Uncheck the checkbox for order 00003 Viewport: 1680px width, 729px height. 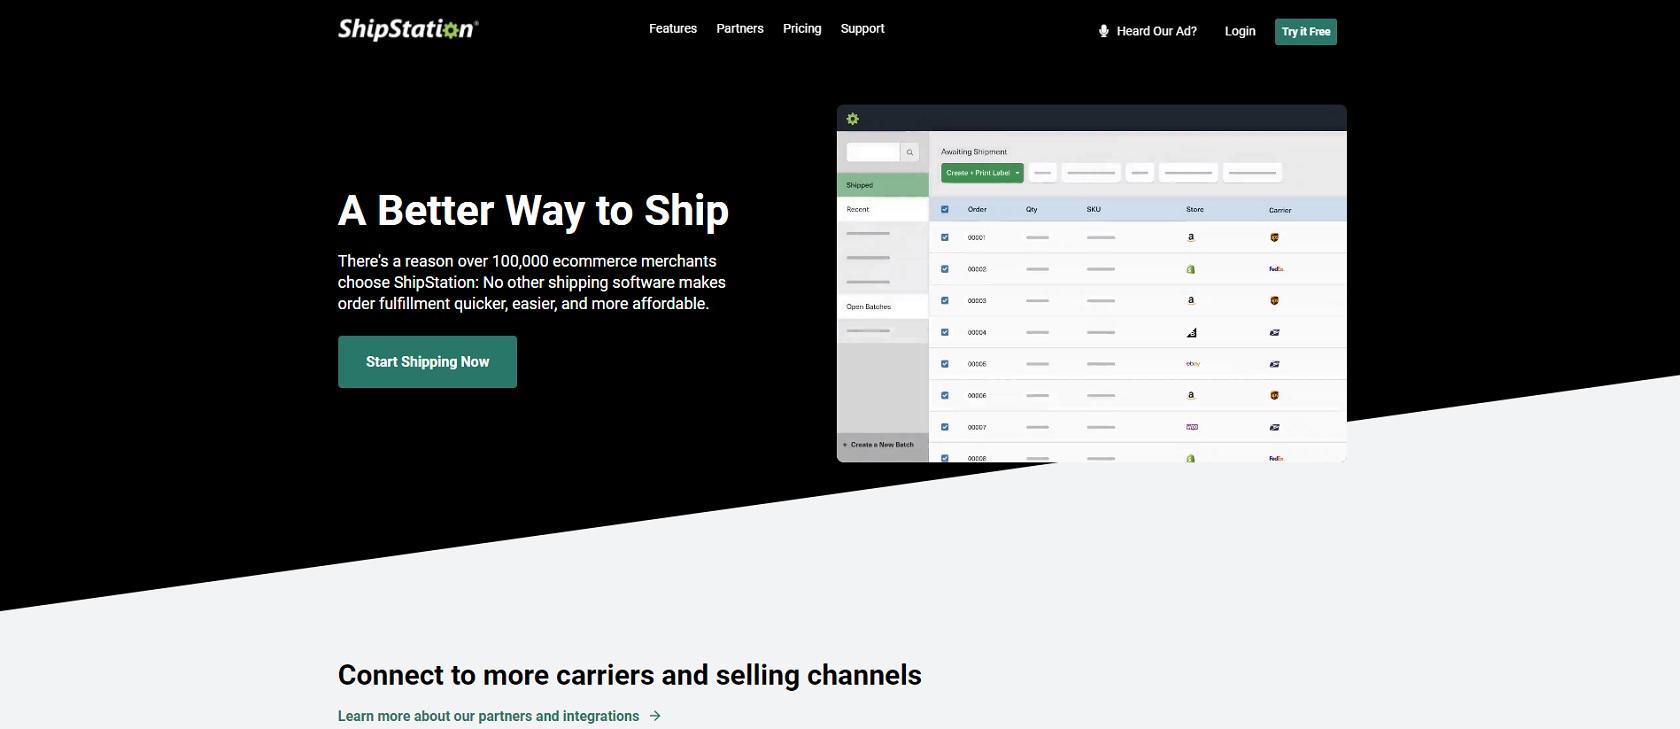click(x=945, y=301)
